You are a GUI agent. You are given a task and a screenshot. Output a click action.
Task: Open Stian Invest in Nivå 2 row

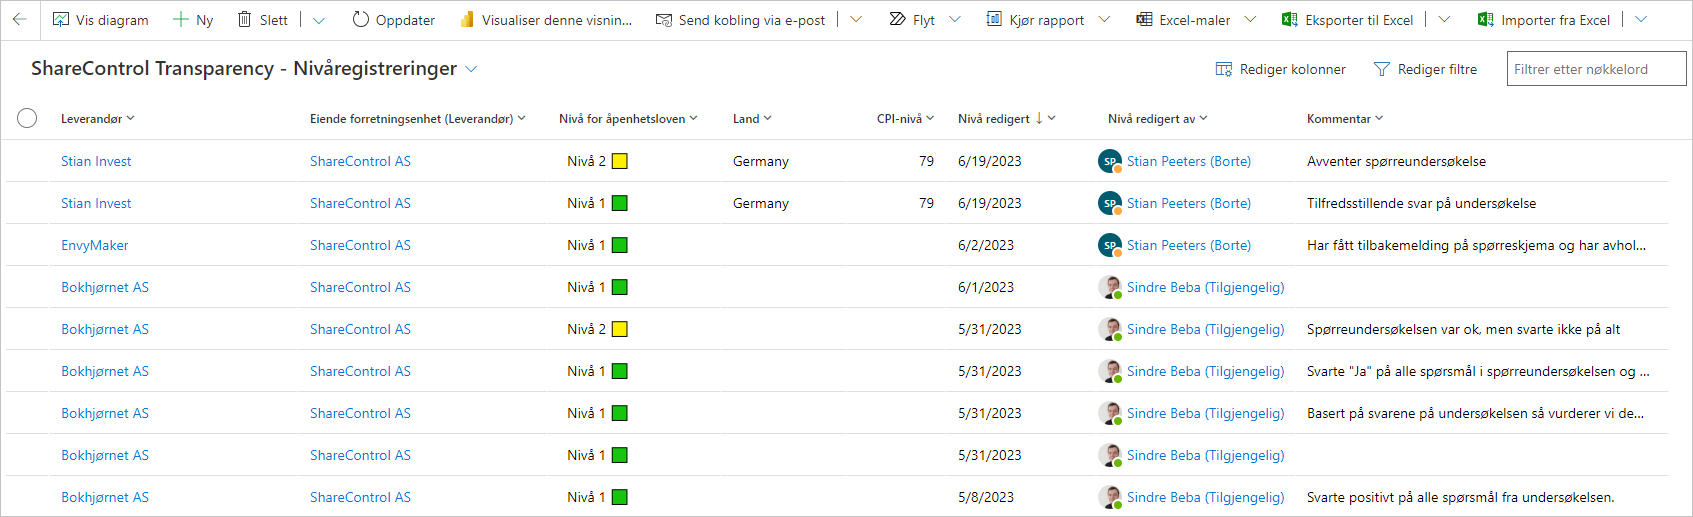[x=96, y=161]
